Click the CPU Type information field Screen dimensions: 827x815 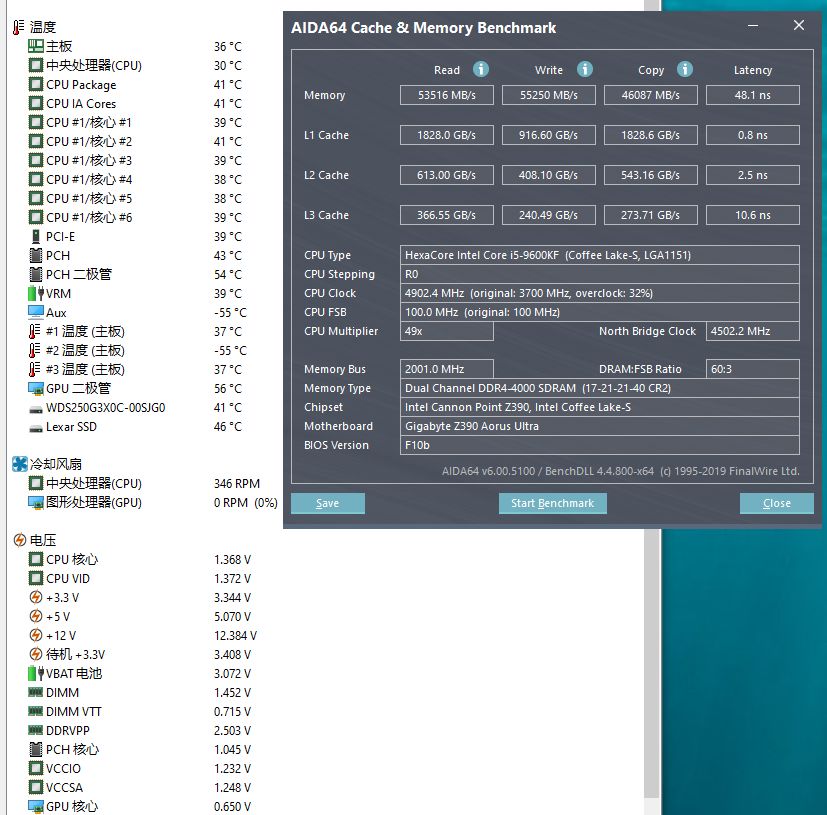coord(599,255)
